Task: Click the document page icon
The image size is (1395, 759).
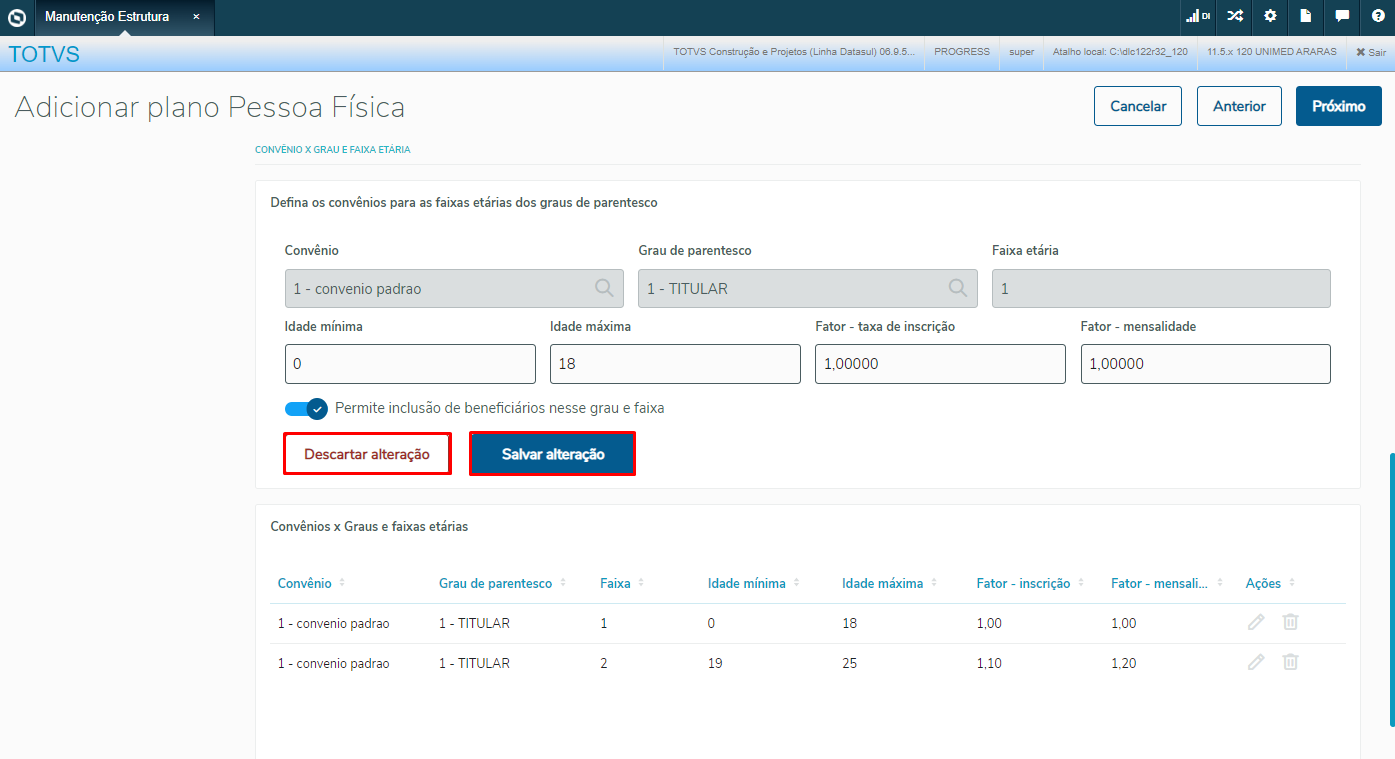Action: coord(1306,16)
